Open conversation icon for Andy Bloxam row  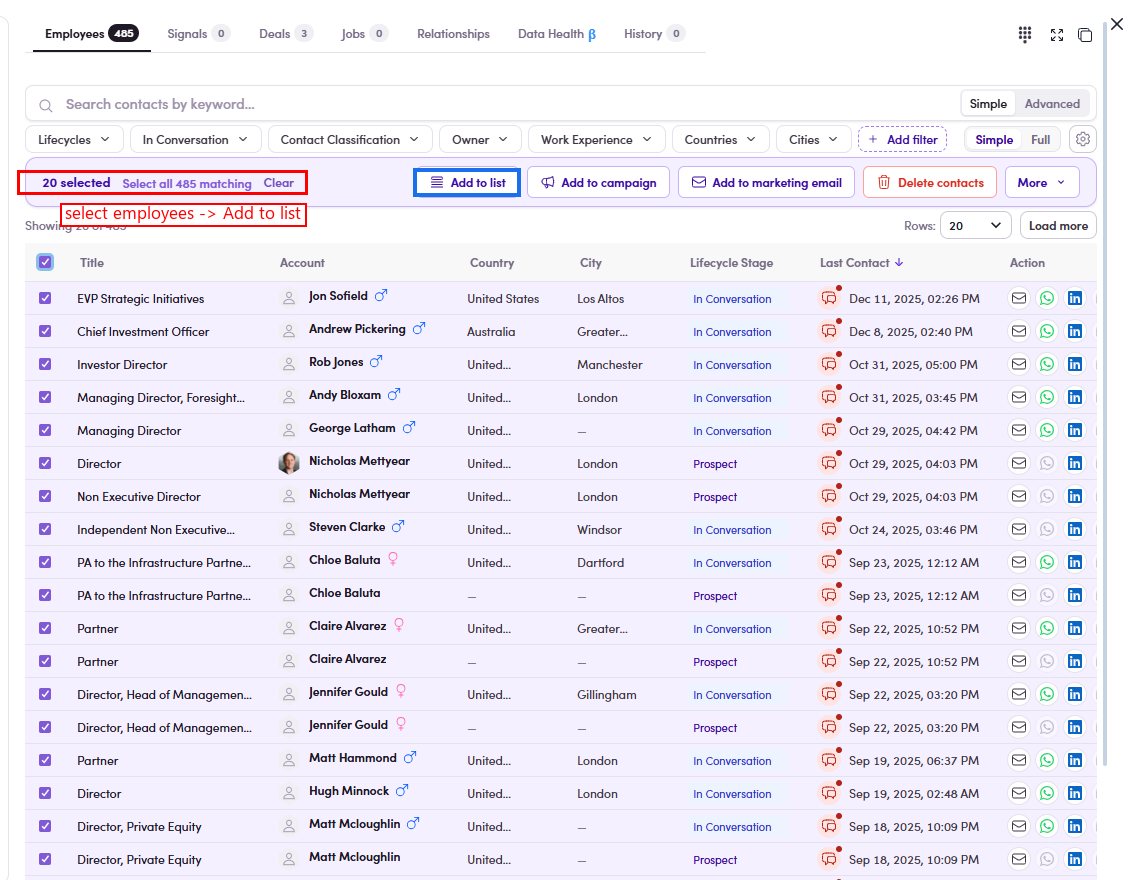coord(829,397)
